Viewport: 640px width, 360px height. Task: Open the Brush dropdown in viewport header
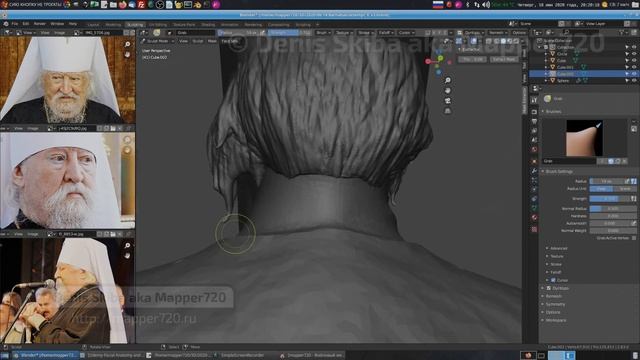[322, 33]
